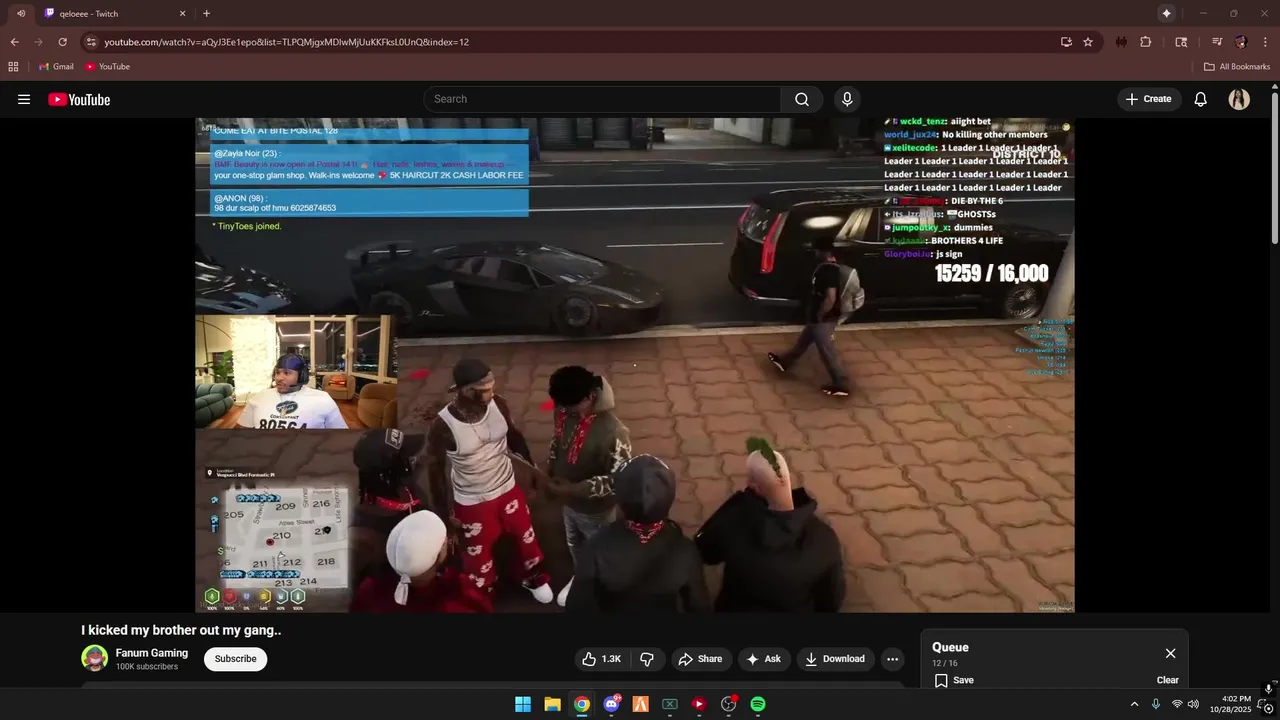The width and height of the screenshot is (1280, 720).
Task: Open the YouTube bookmark
Action: tap(107, 66)
